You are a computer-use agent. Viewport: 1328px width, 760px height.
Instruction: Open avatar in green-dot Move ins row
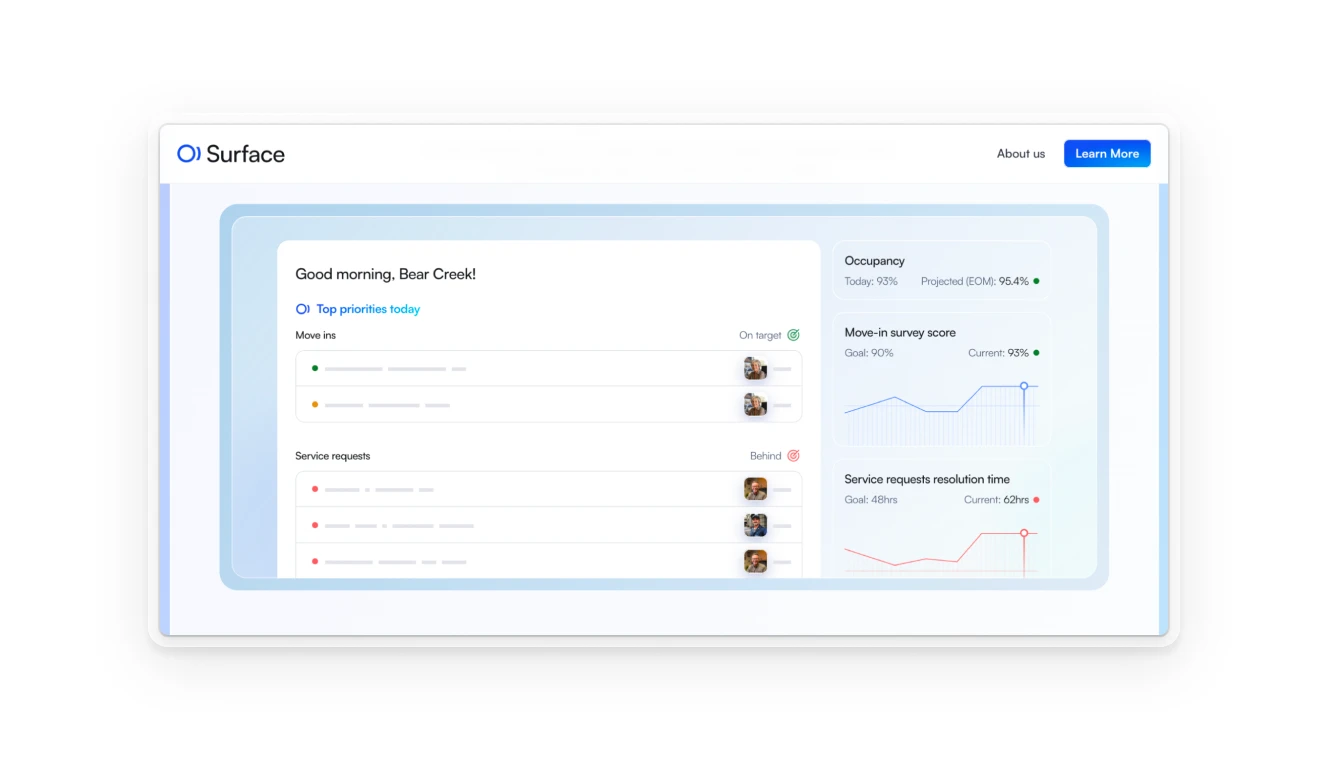(755, 368)
